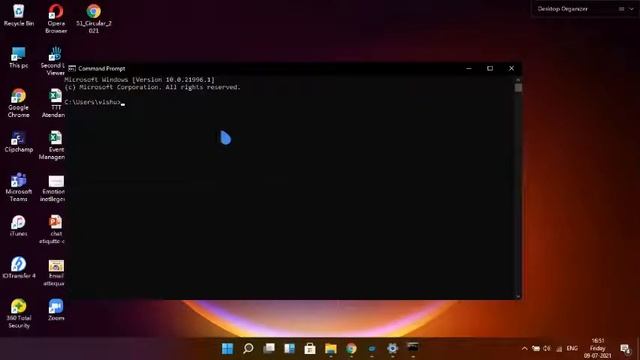Open File Explorer from the taskbar
This screenshot has width=640, height=360.
click(x=331, y=349)
